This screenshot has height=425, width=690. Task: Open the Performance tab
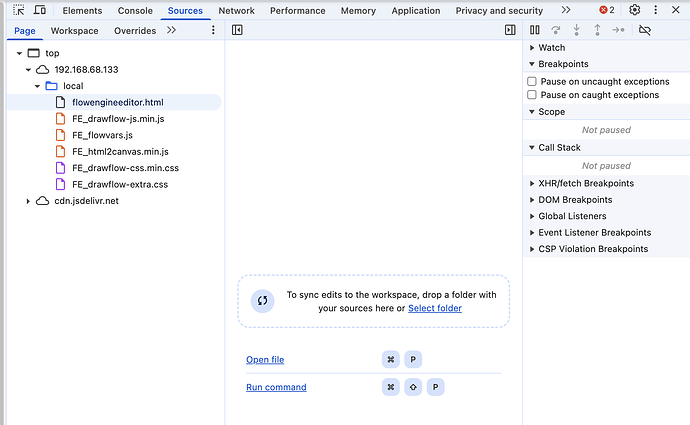pos(297,11)
